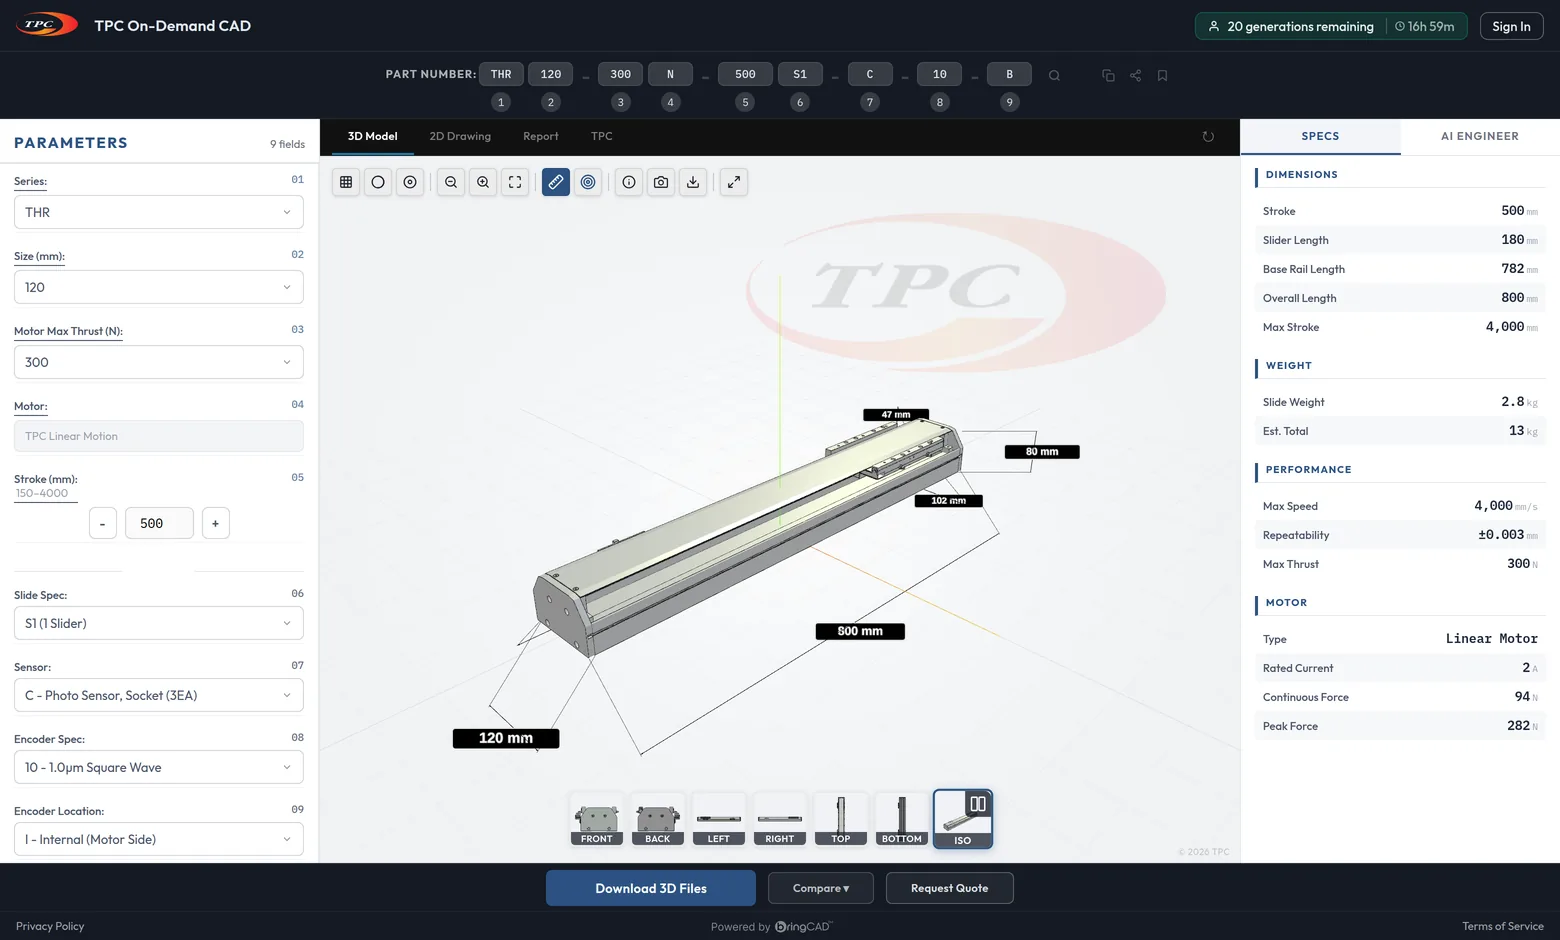Image resolution: width=1560 pixels, height=940 pixels.
Task: Click Request Quote button
Action: pyautogui.click(x=950, y=888)
